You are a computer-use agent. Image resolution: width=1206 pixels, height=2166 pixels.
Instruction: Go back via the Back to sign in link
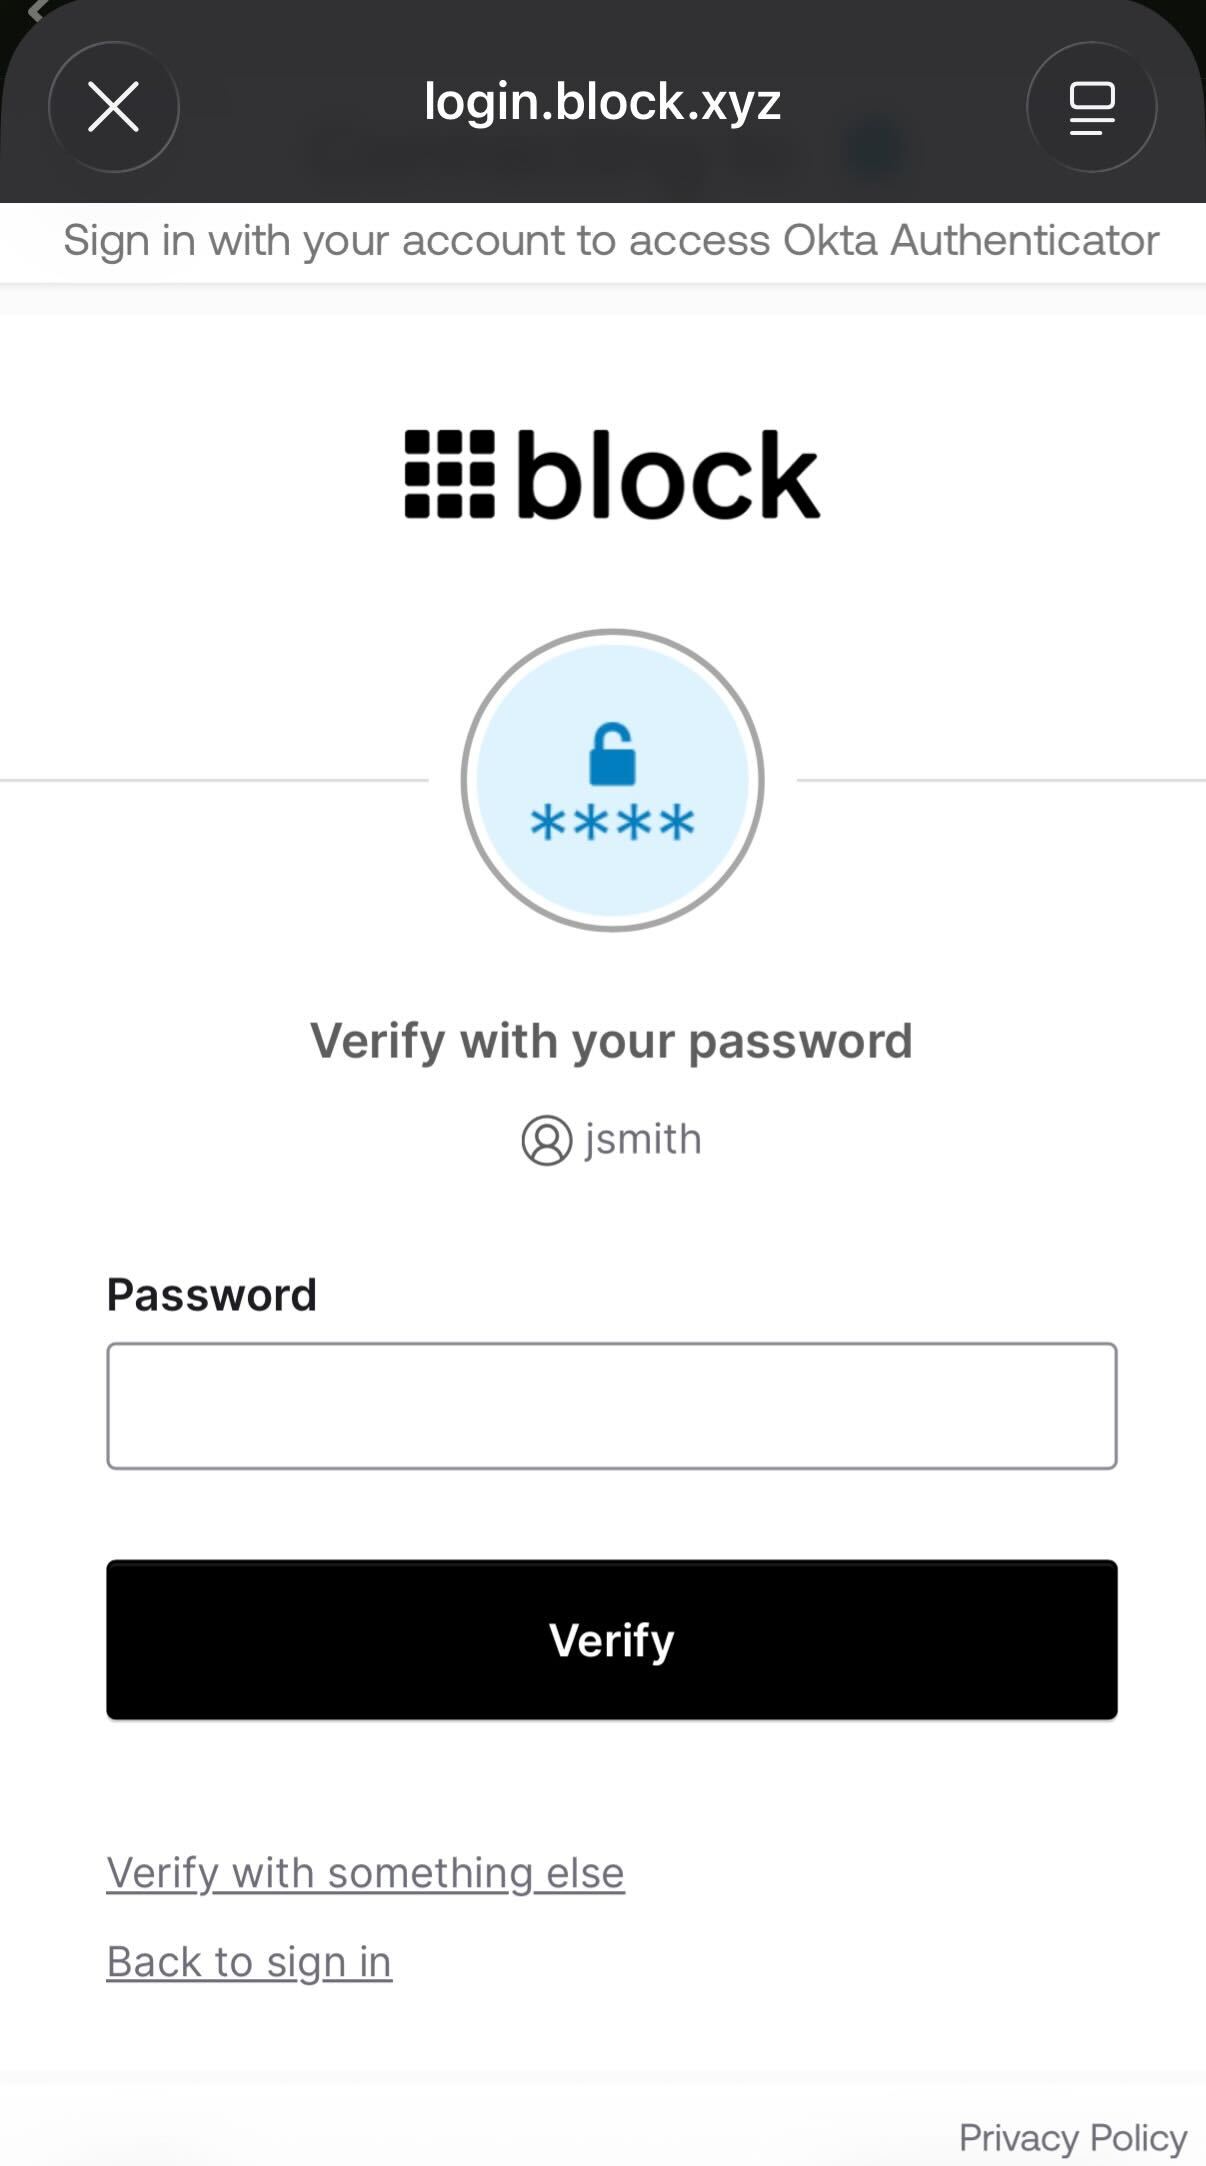tap(249, 1962)
